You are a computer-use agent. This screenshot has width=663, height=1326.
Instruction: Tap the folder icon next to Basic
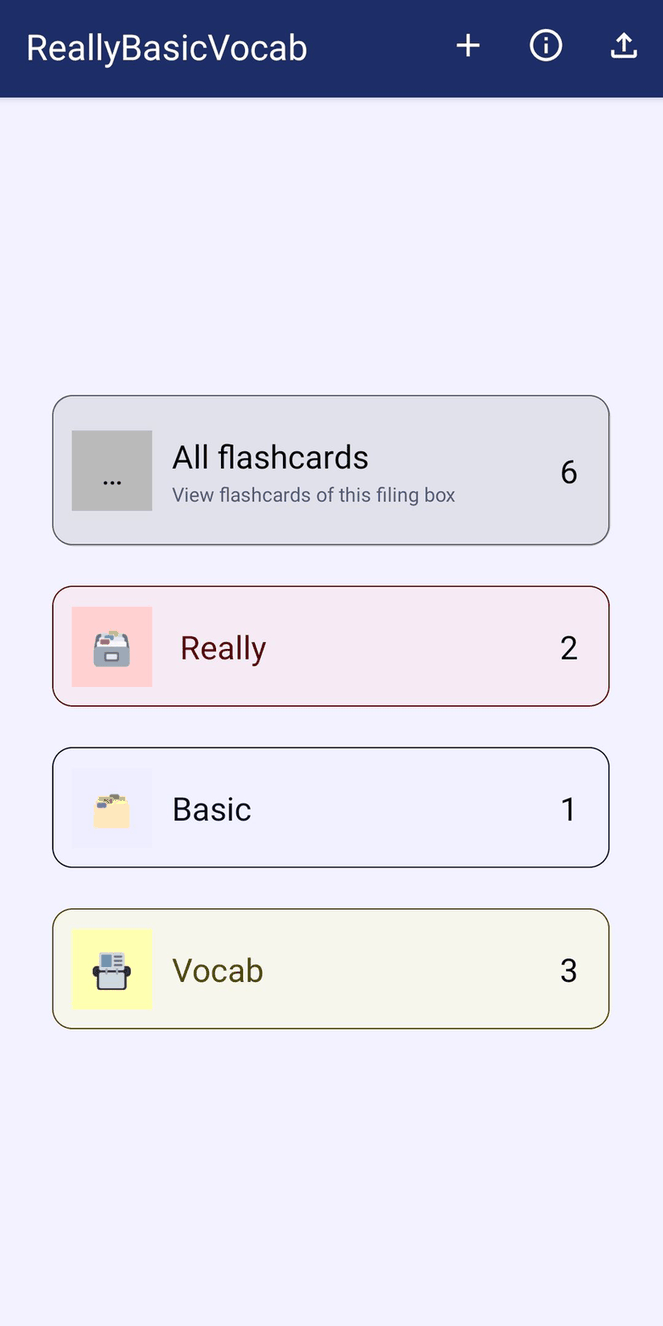(111, 808)
